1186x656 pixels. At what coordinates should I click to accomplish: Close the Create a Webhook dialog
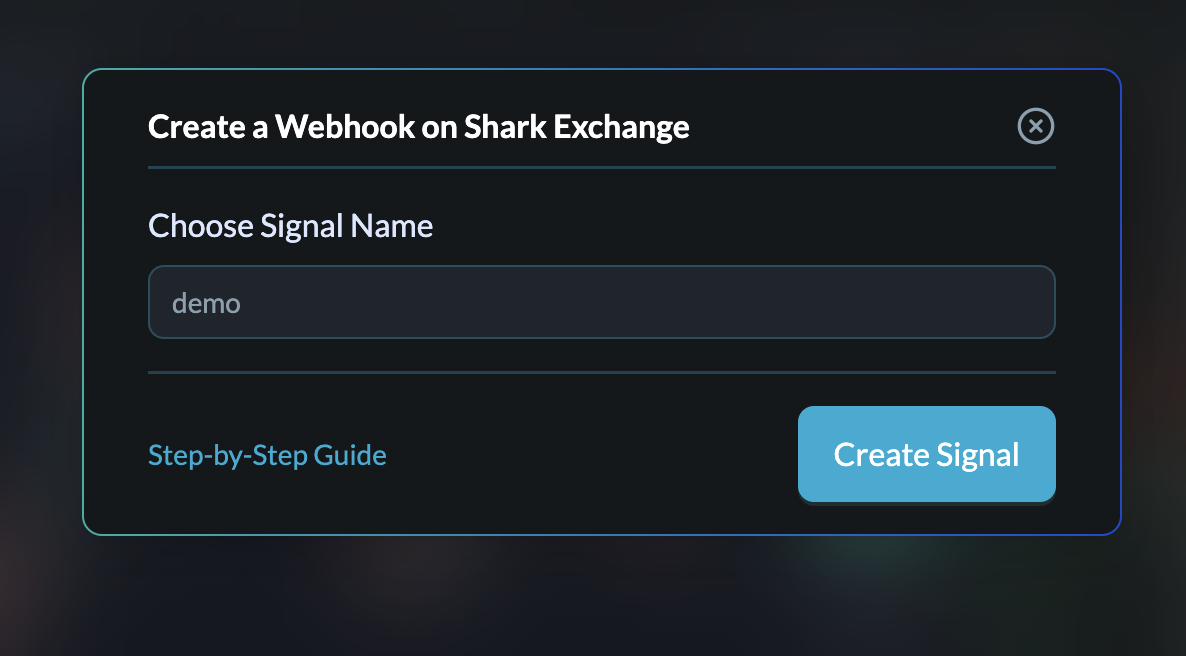(x=1036, y=126)
